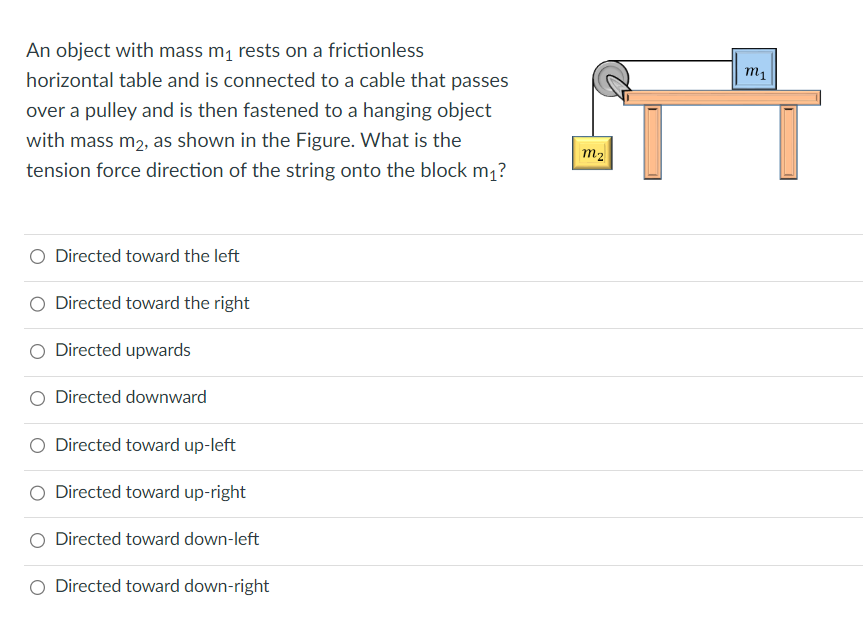Click the 'Directed toward the left' label text
Image resolution: width=863 pixels, height=627 pixels.
click(146, 256)
